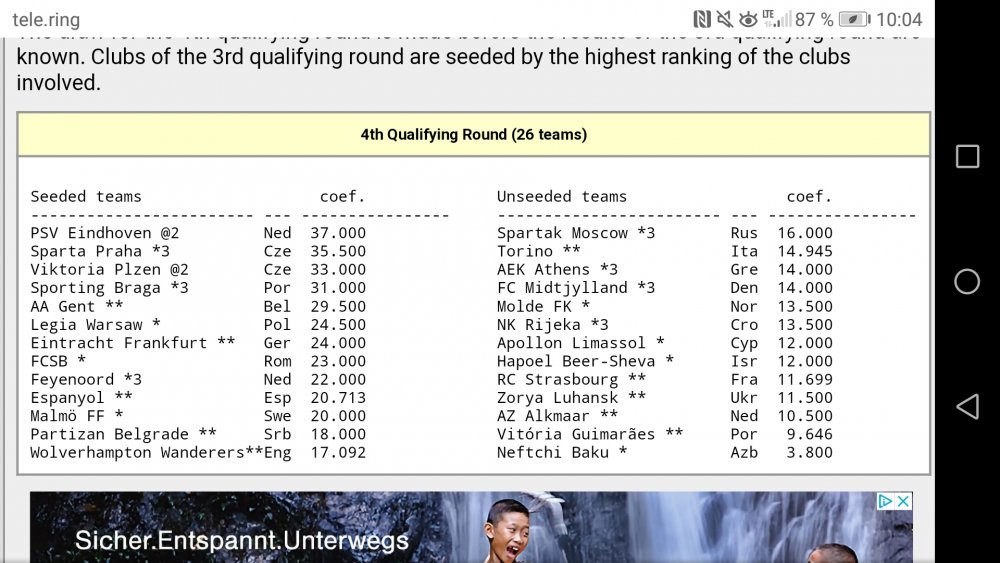Select the Cyp country code
Viewport: 1000px width, 563px height.
coord(744,342)
